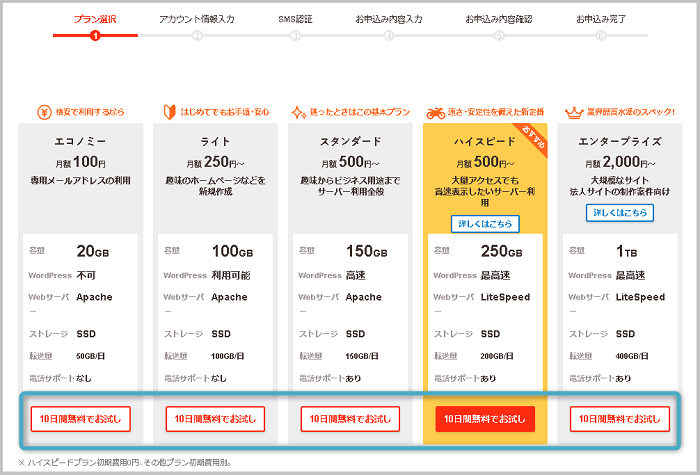
Task: Click WordPress 高速 on Standard card
Action: (356, 275)
